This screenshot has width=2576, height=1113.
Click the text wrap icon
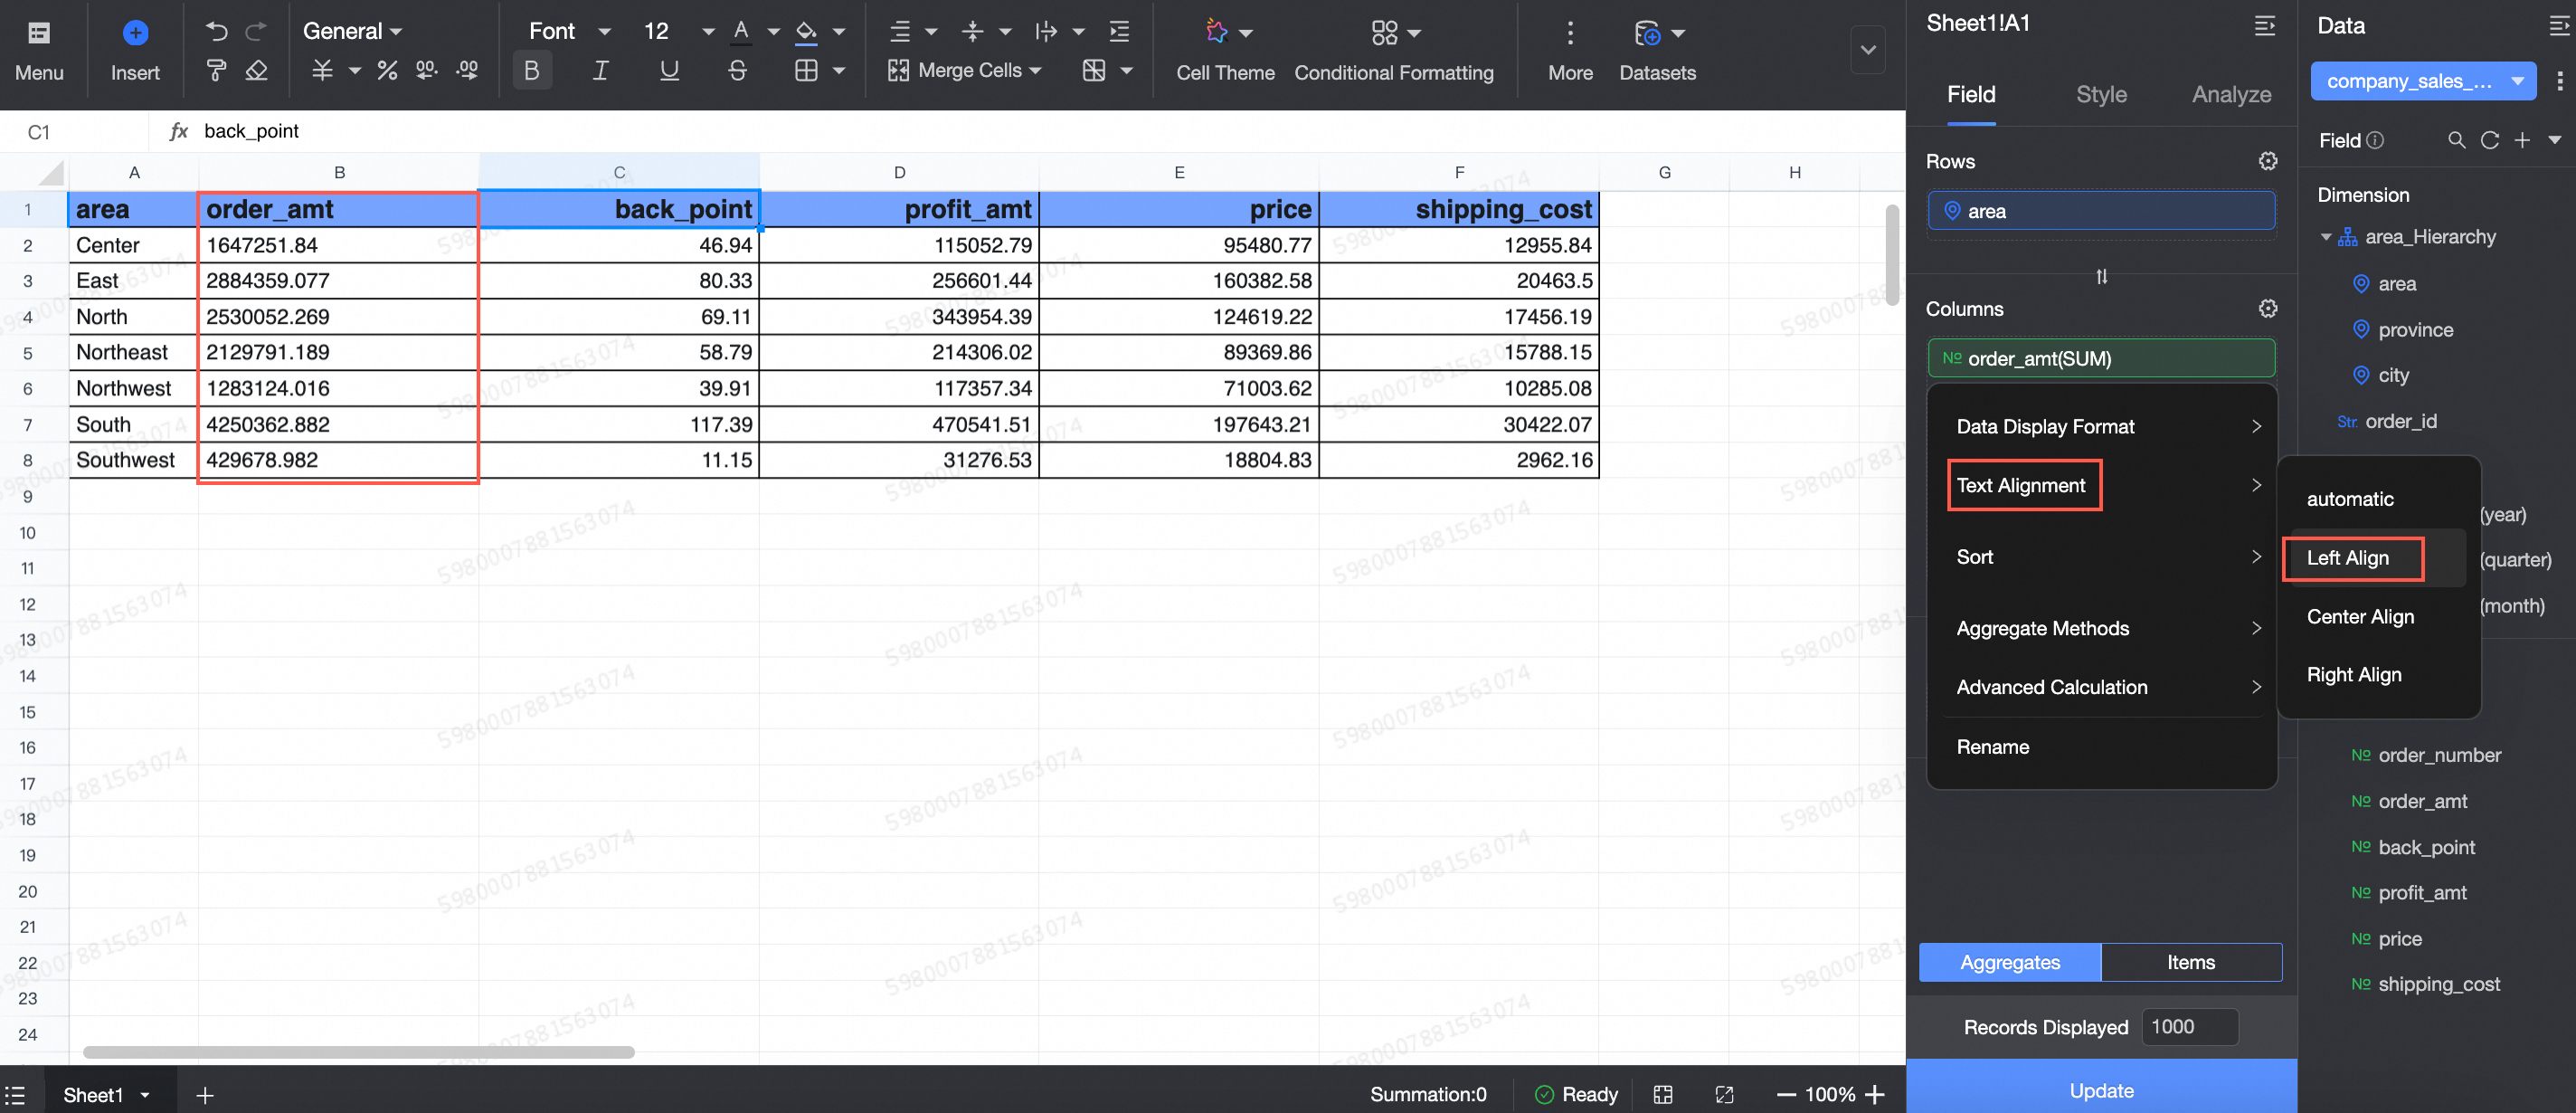pos(1046,32)
